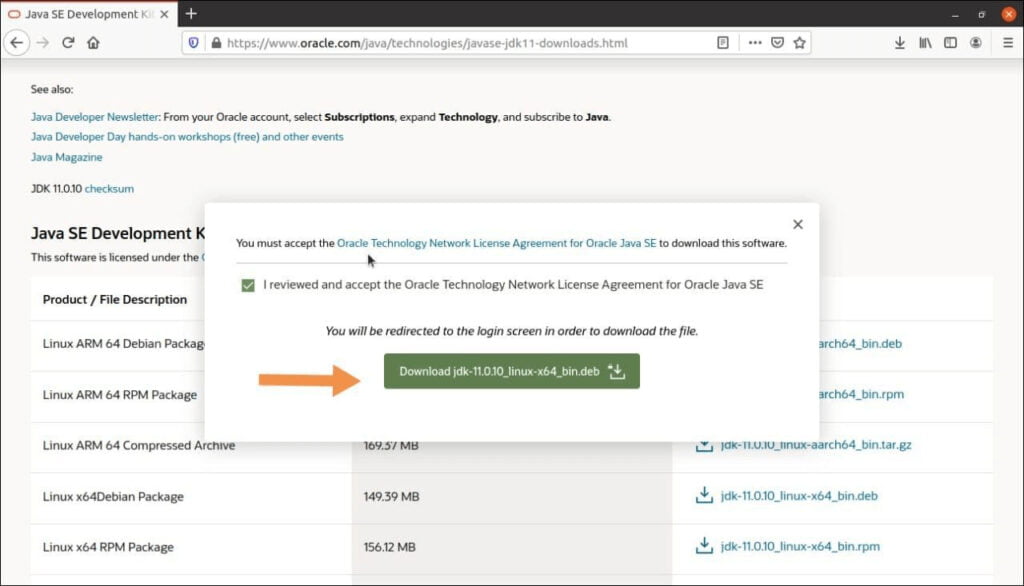Click download icon for x64 Debian package
The width and height of the screenshot is (1024, 586).
704,495
